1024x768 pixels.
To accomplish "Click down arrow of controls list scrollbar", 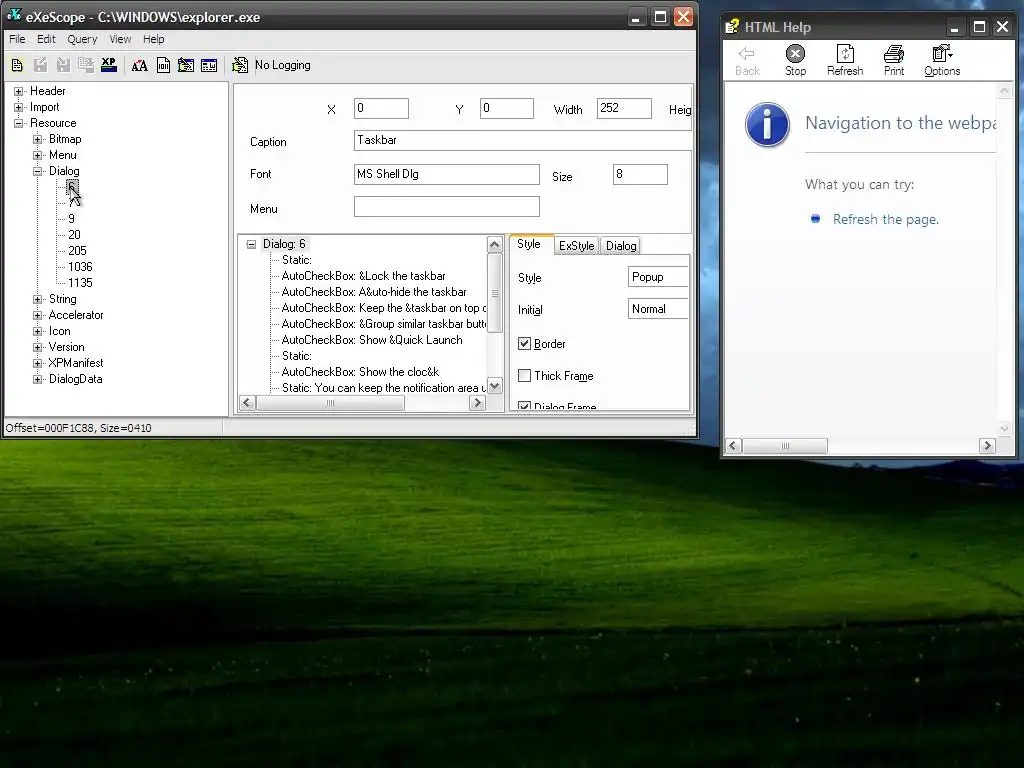I will (494, 386).
